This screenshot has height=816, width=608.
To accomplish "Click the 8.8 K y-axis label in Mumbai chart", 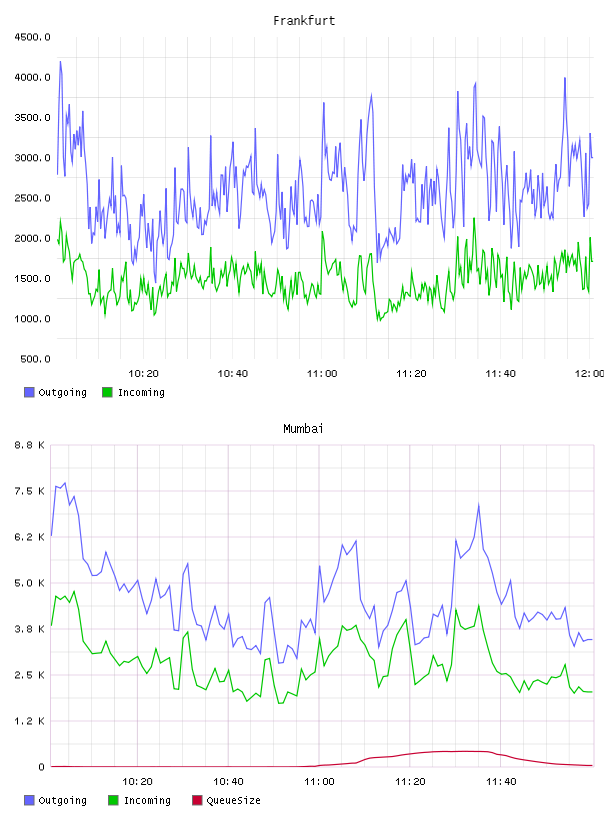I will (x=30, y=445).
